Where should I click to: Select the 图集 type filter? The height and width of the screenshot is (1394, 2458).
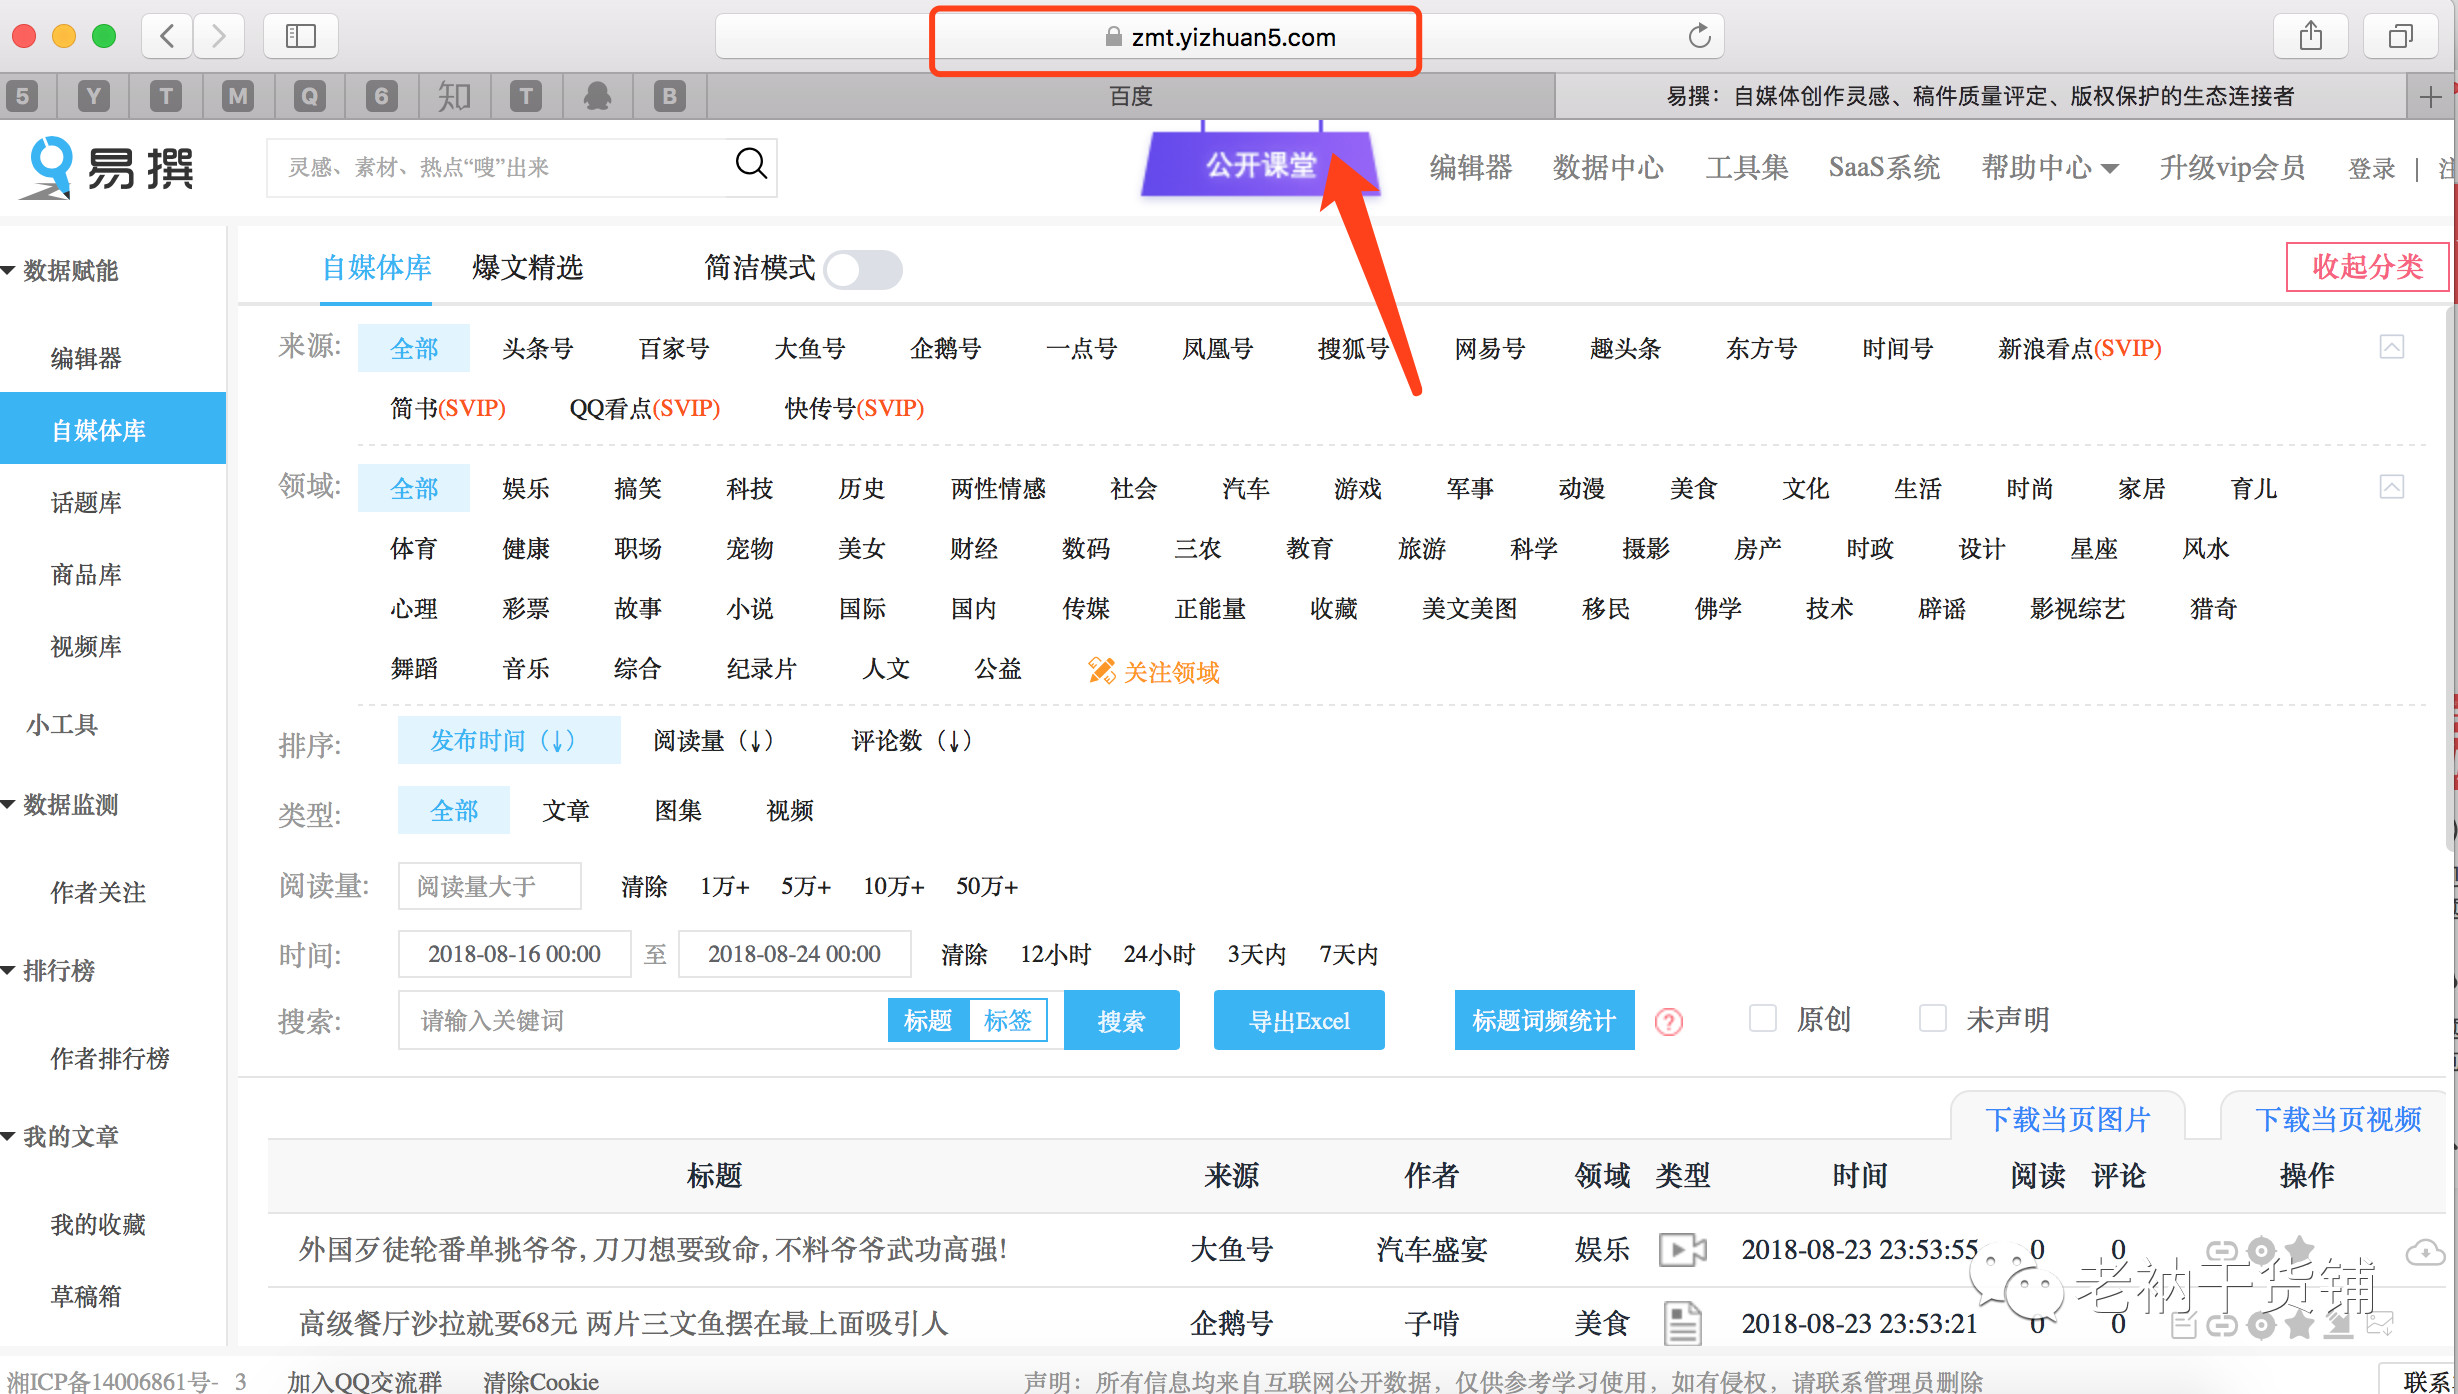[678, 811]
